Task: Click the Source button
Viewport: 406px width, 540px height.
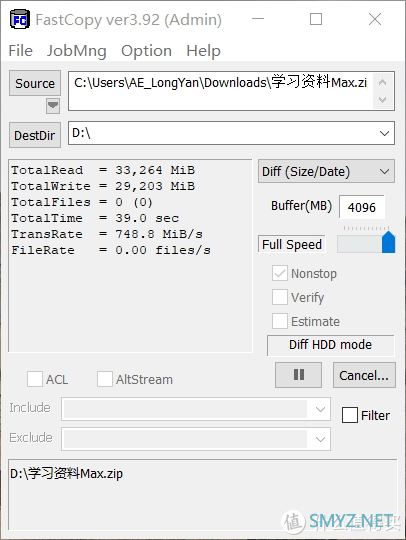Action: click(35, 83)
